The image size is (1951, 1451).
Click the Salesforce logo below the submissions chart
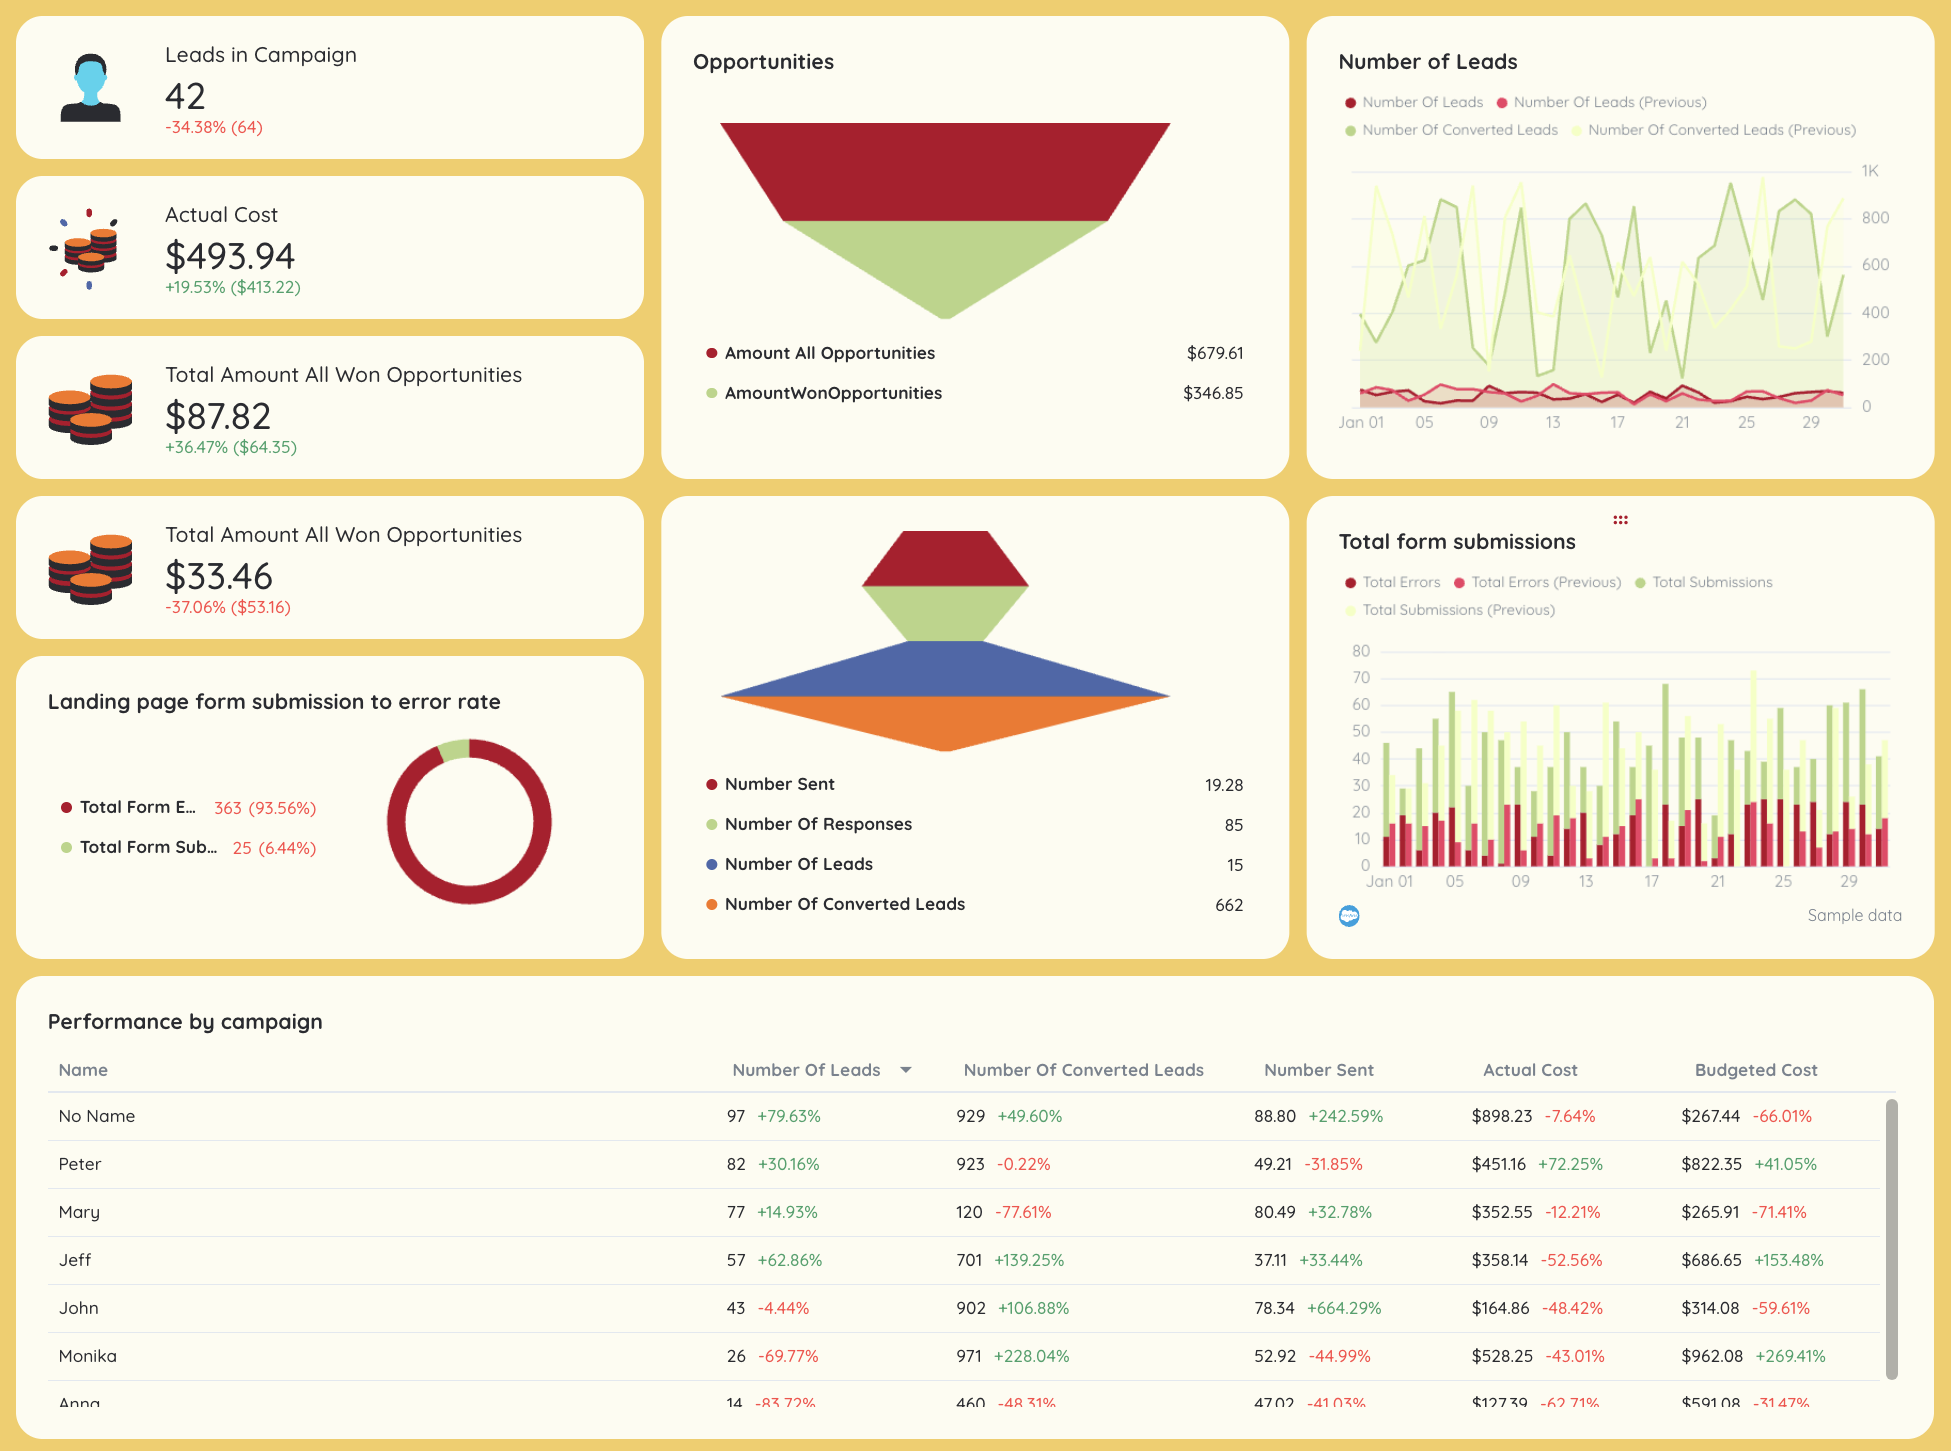[x=1350, y=915]
